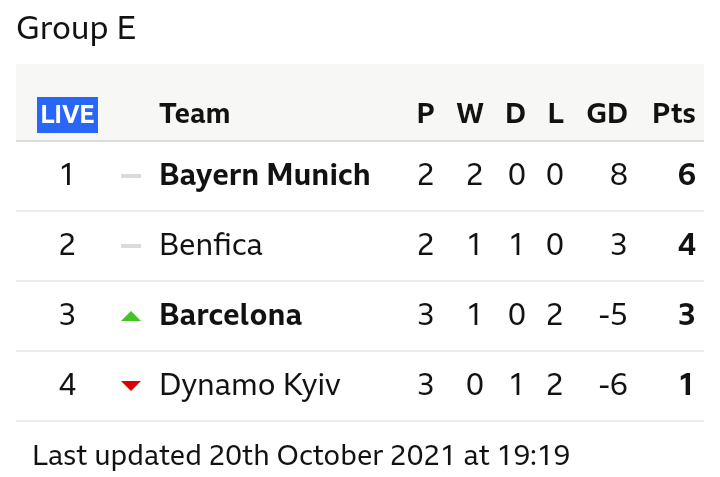Click the Last updated timestamp text
The height and width of the screenshot is (477, 720).
(301, 455)
